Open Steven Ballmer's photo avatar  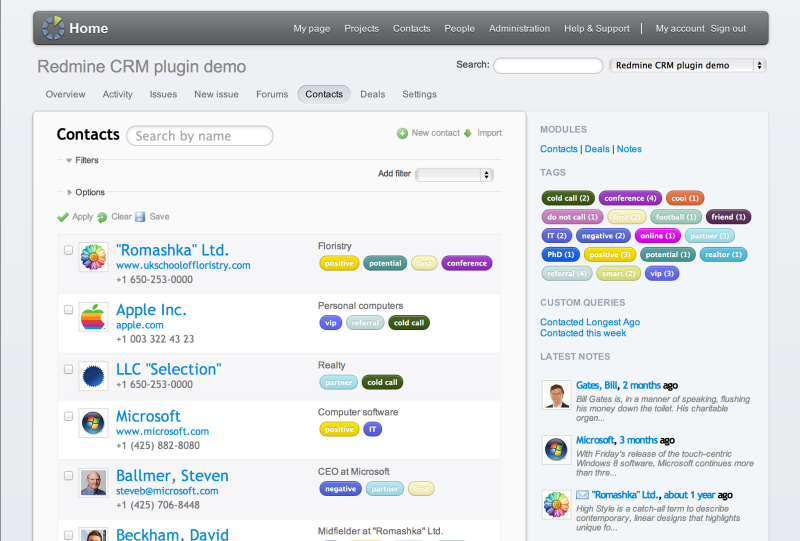click(93, 482)
